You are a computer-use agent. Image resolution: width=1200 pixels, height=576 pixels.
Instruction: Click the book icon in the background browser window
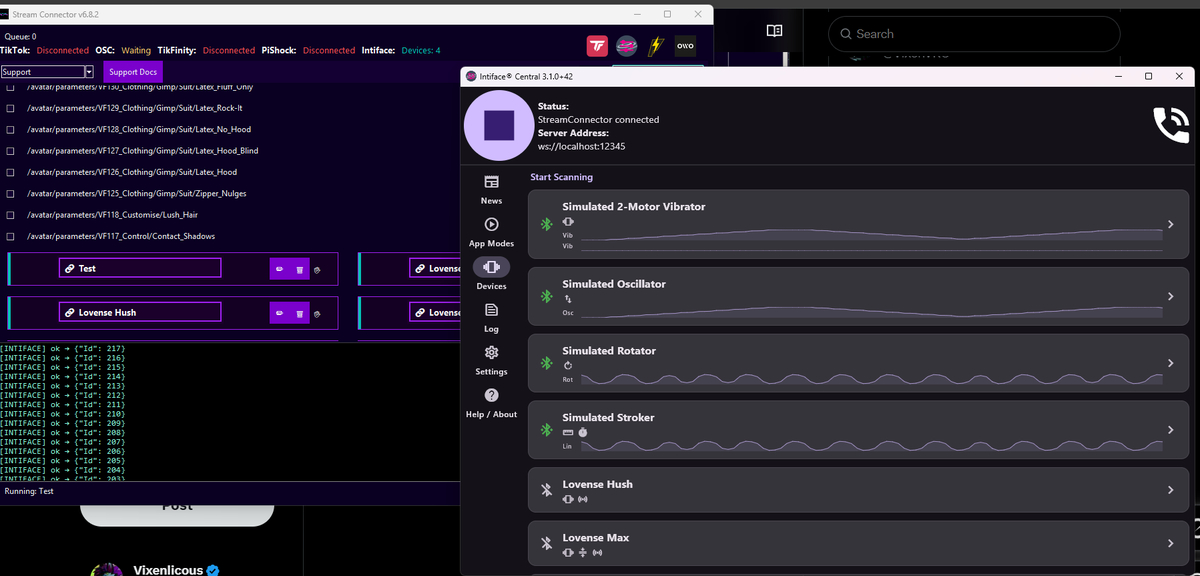[x=774, y=31]
